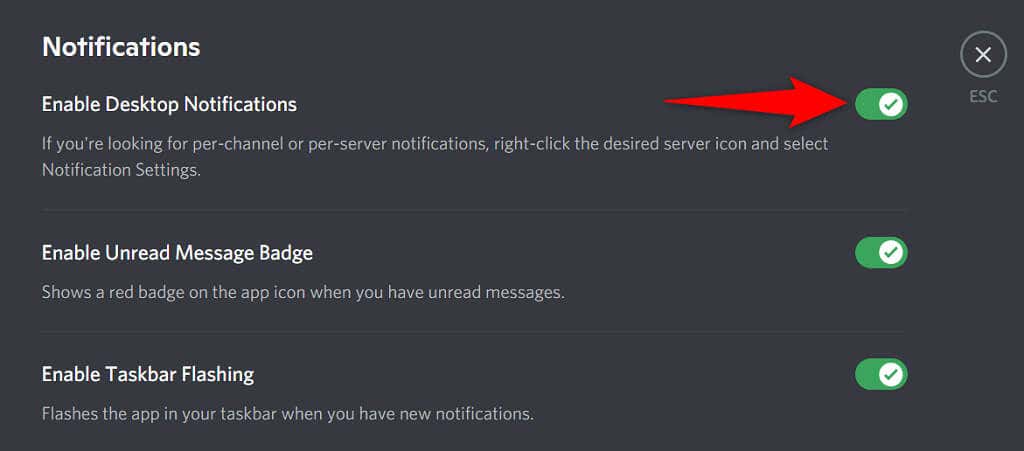Click the red arrow pointing at the toggle
The width and height of the screenshot is (1024, 451).
756,102
